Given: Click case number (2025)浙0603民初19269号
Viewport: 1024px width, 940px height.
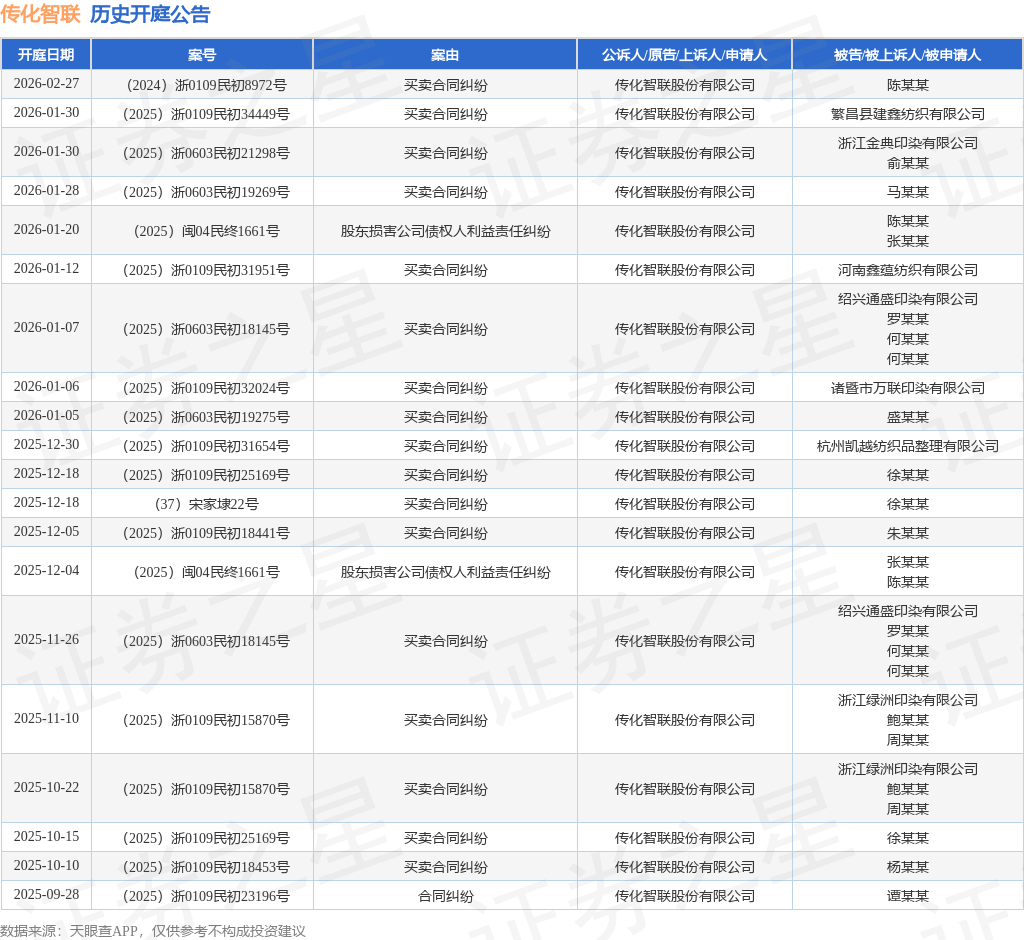Looking at the screenshot, I should pyautogui.click(x=206, y=192).
